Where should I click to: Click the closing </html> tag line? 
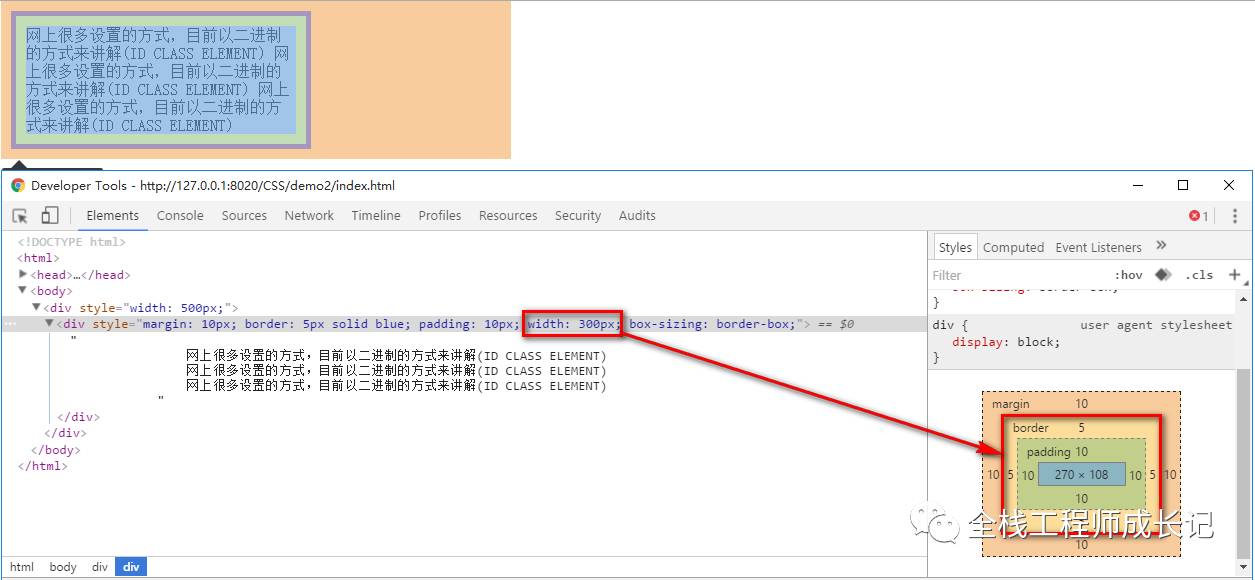pyautogui.click(x=42, y=466)
